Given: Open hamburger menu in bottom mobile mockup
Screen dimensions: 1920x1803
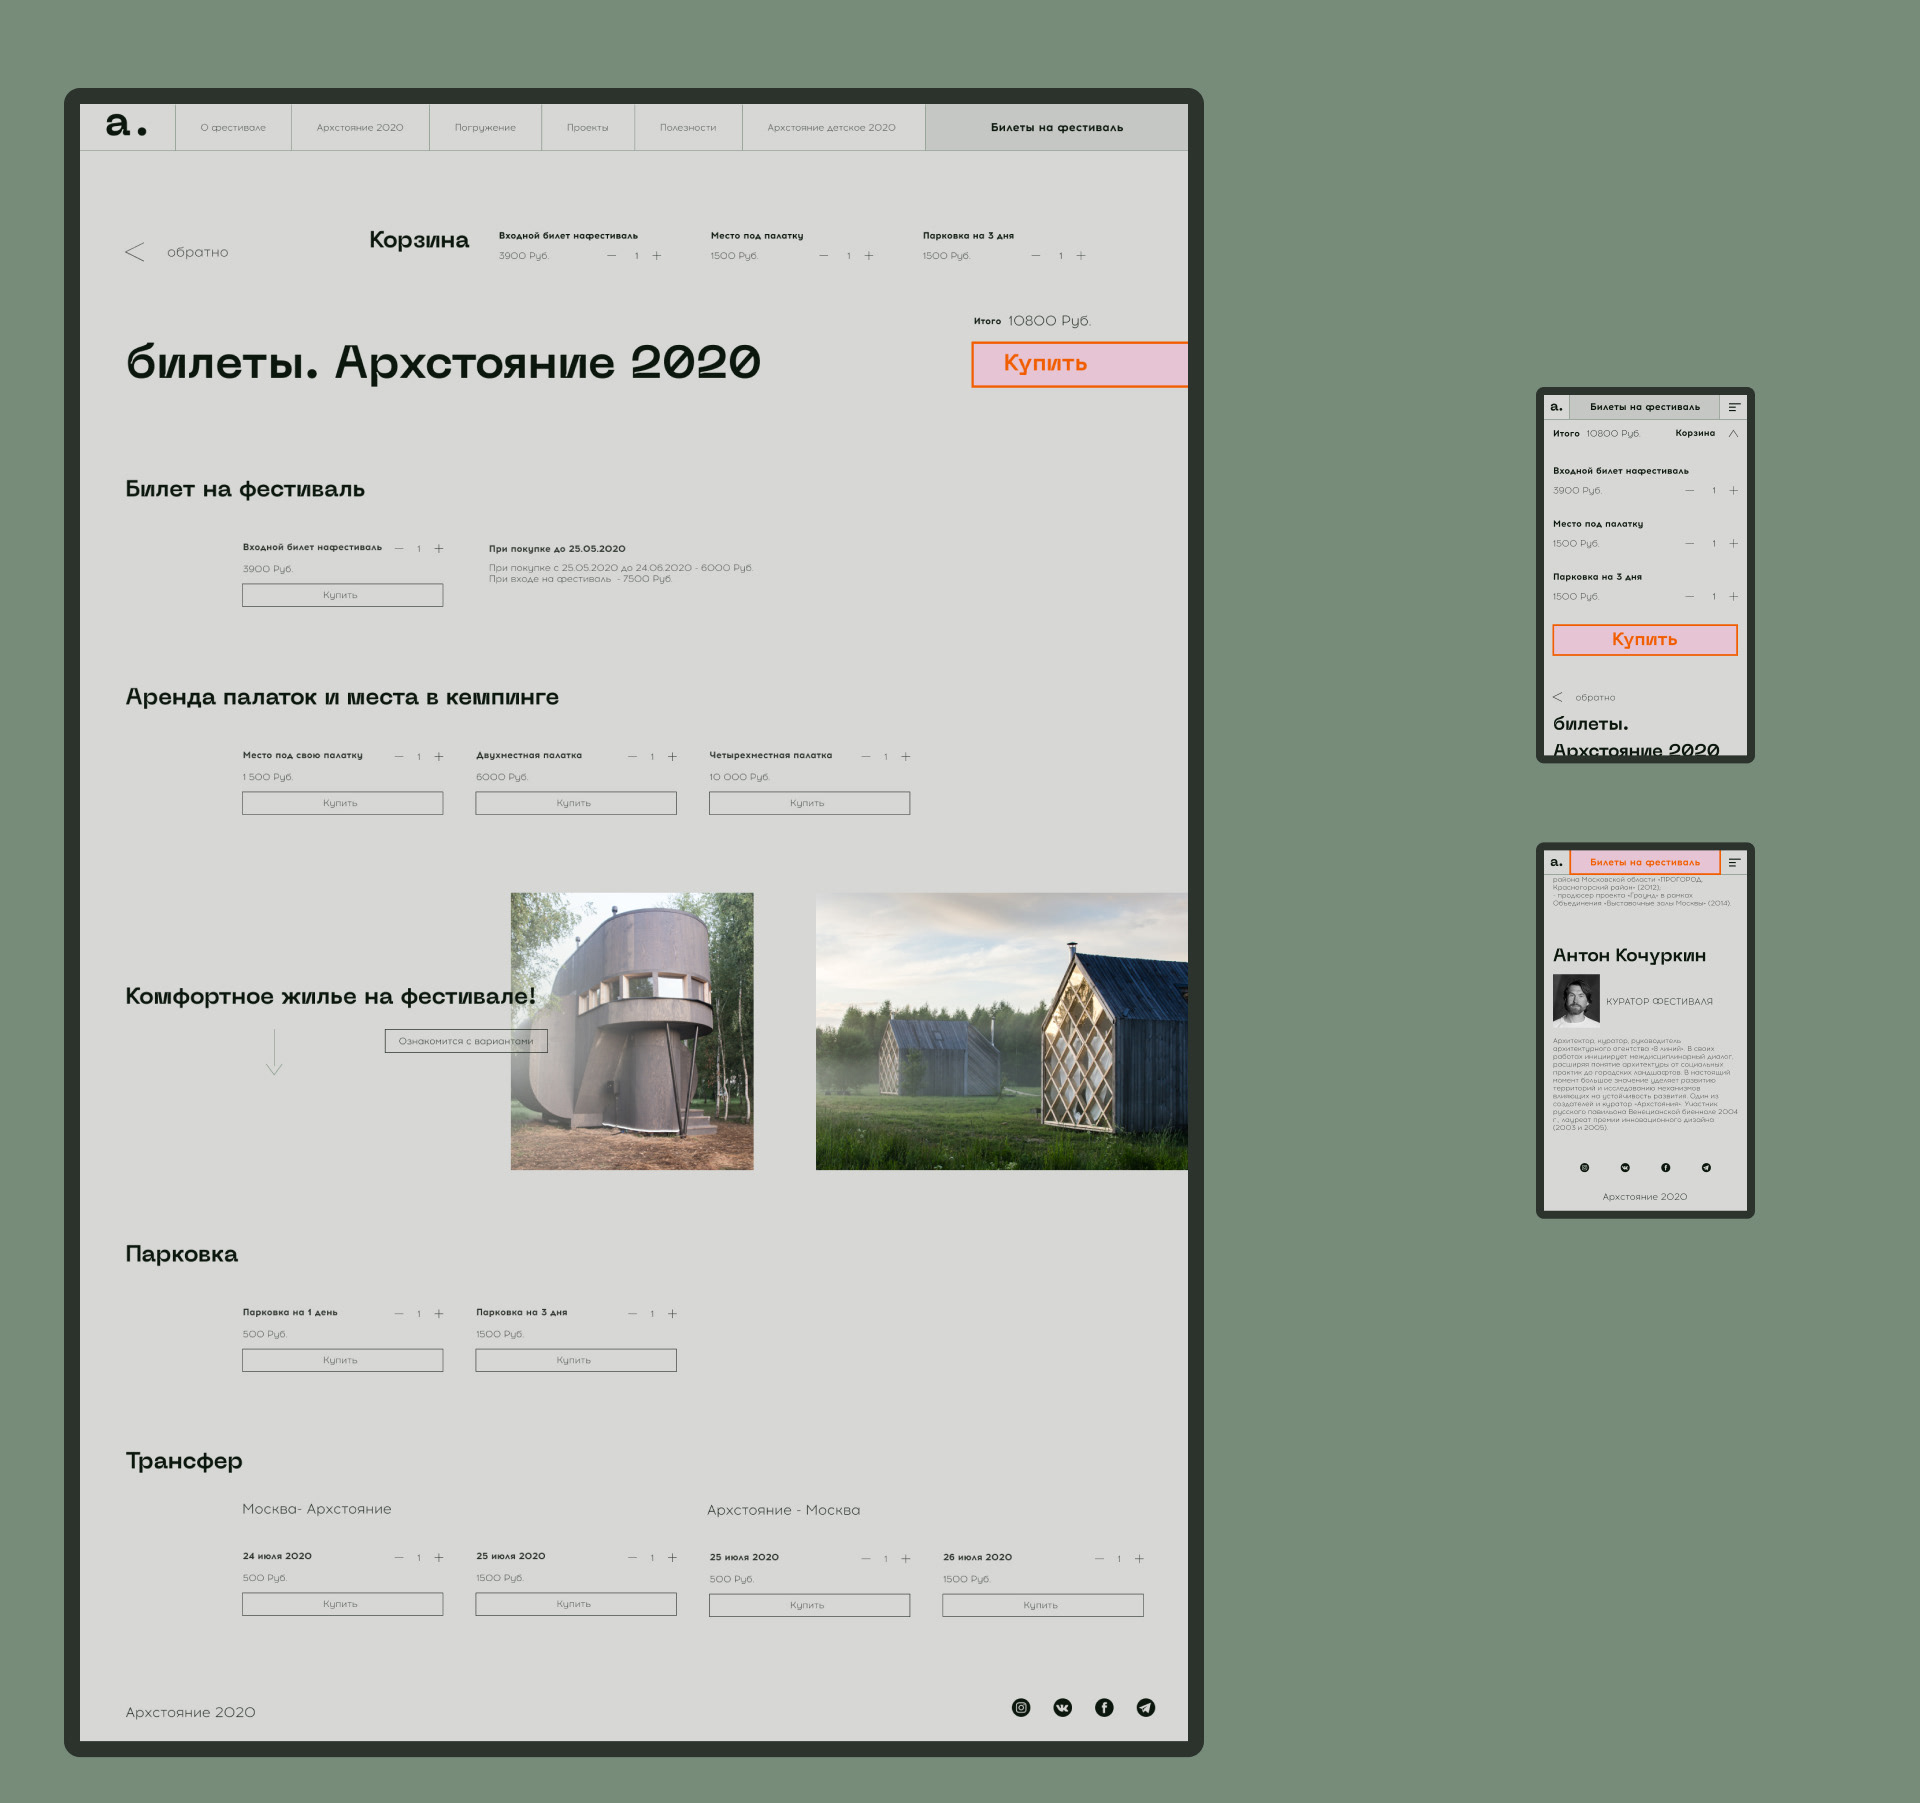Looking at the screenshot, I should click(x=1733, y=862).
